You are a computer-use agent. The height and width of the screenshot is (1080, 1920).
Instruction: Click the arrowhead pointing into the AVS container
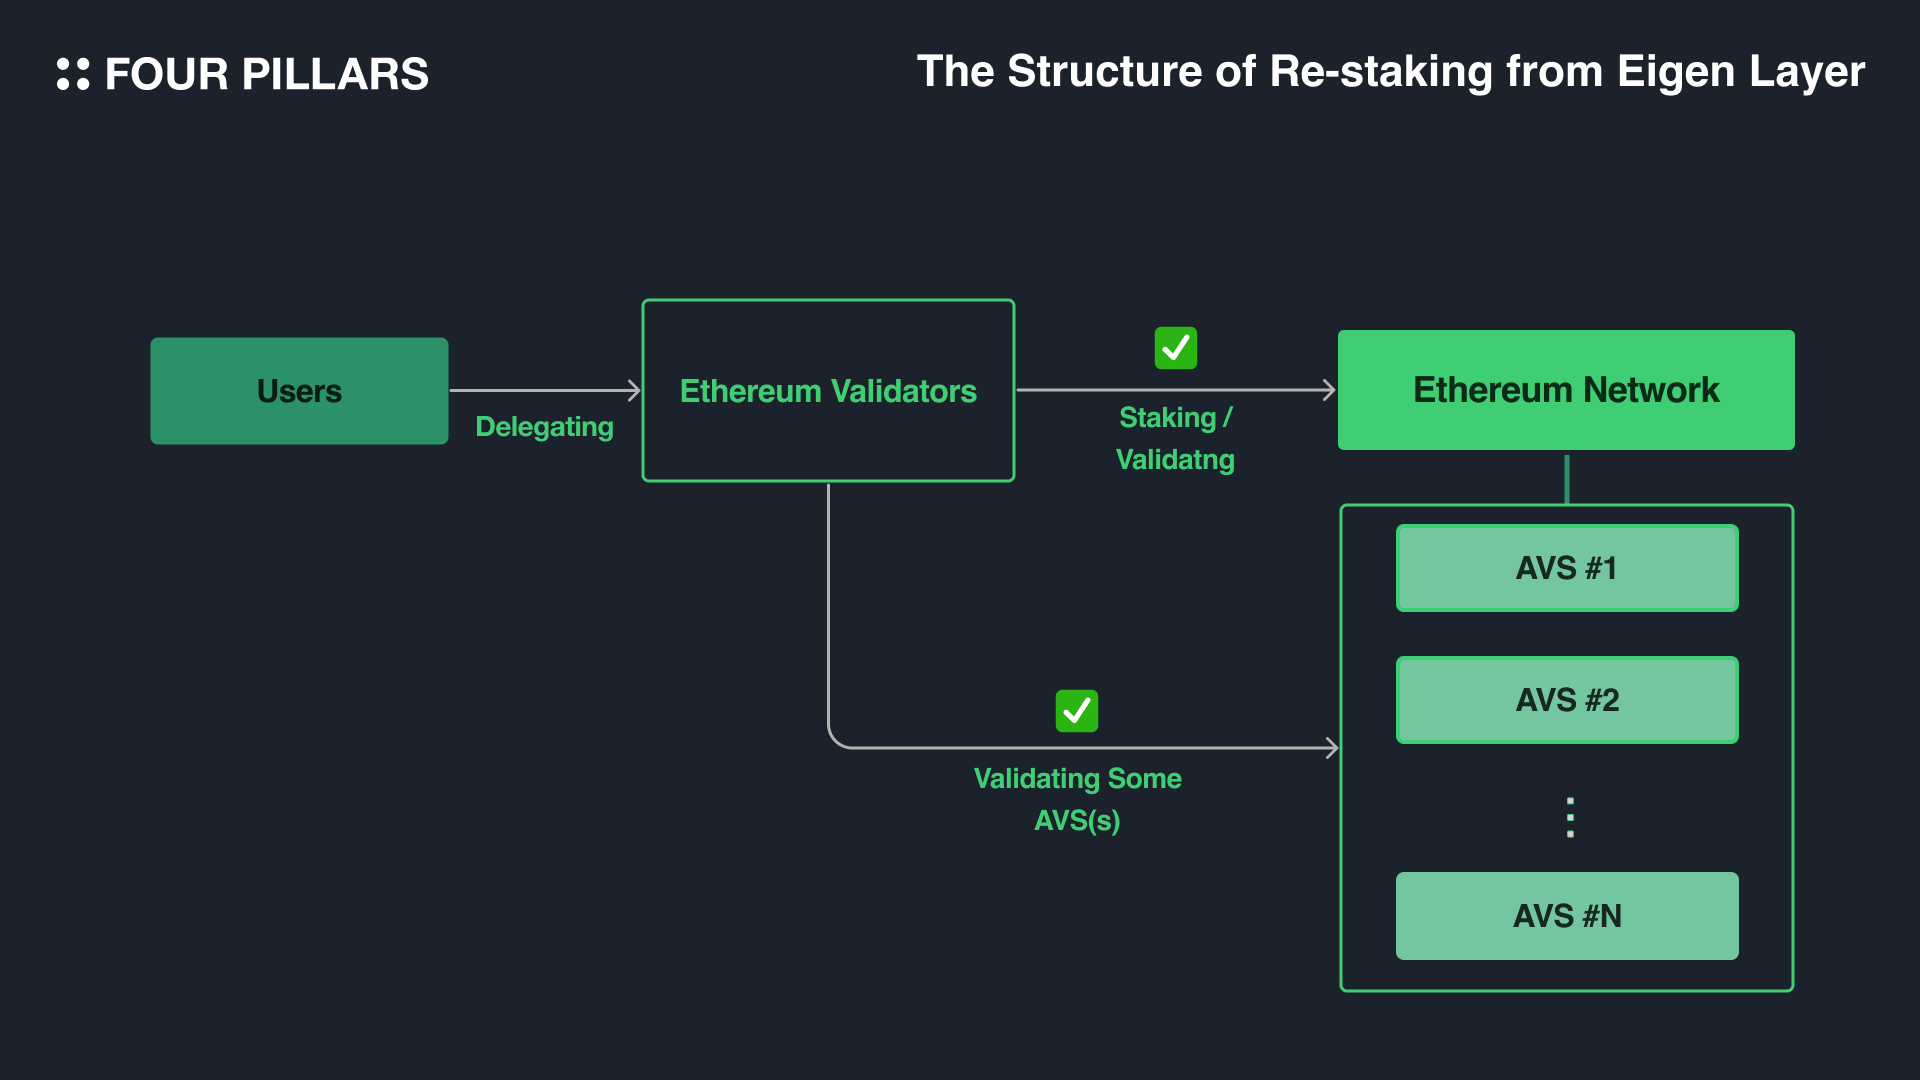click(1332, 747)
